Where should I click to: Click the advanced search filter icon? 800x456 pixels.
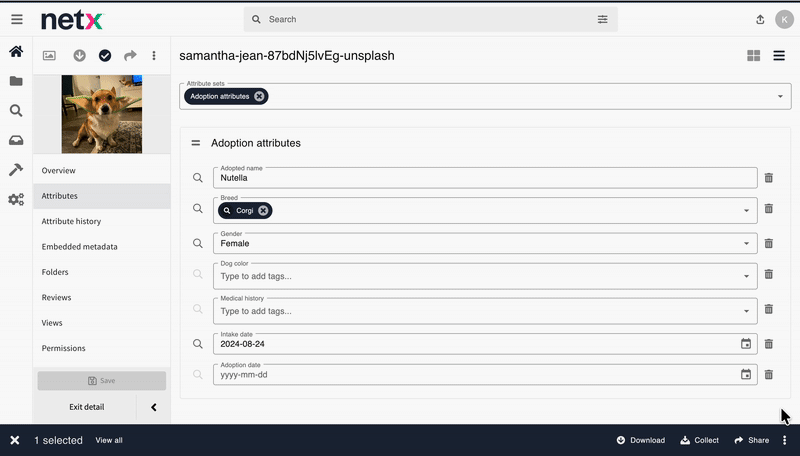coord(602,19)
